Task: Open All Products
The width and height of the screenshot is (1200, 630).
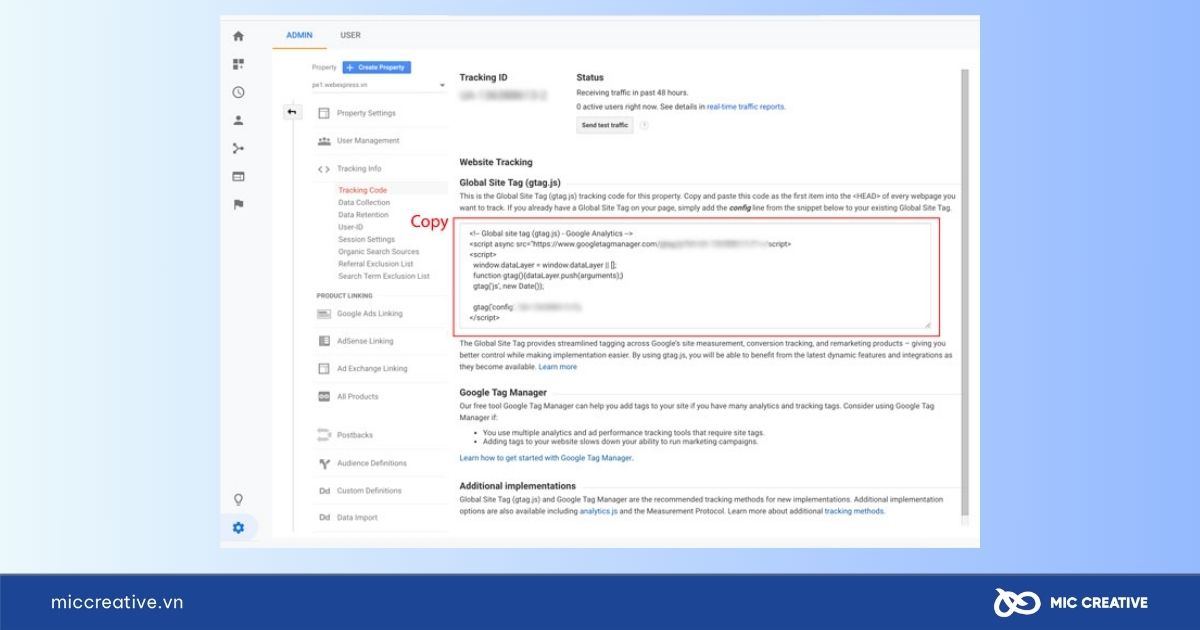Action: [358, 396]
